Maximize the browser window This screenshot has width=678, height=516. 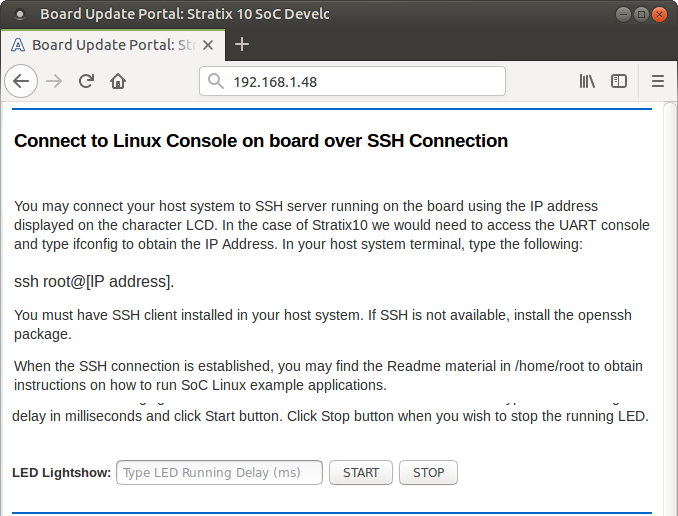coord(641,14)
